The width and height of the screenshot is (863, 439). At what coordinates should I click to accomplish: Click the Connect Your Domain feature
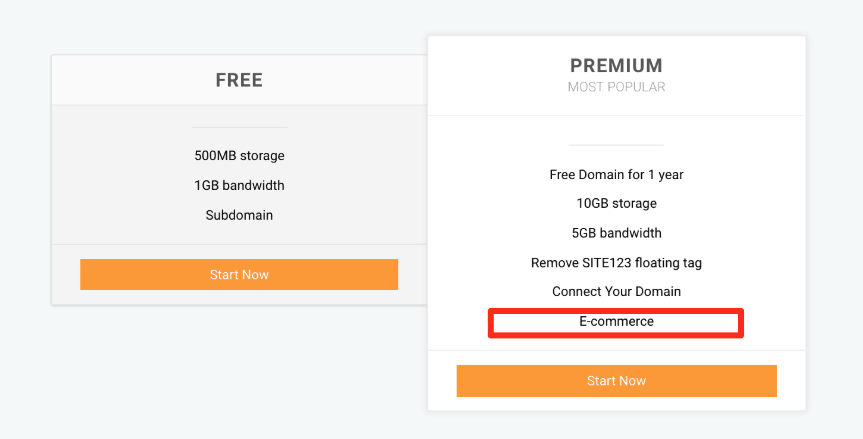coord(616,292)
